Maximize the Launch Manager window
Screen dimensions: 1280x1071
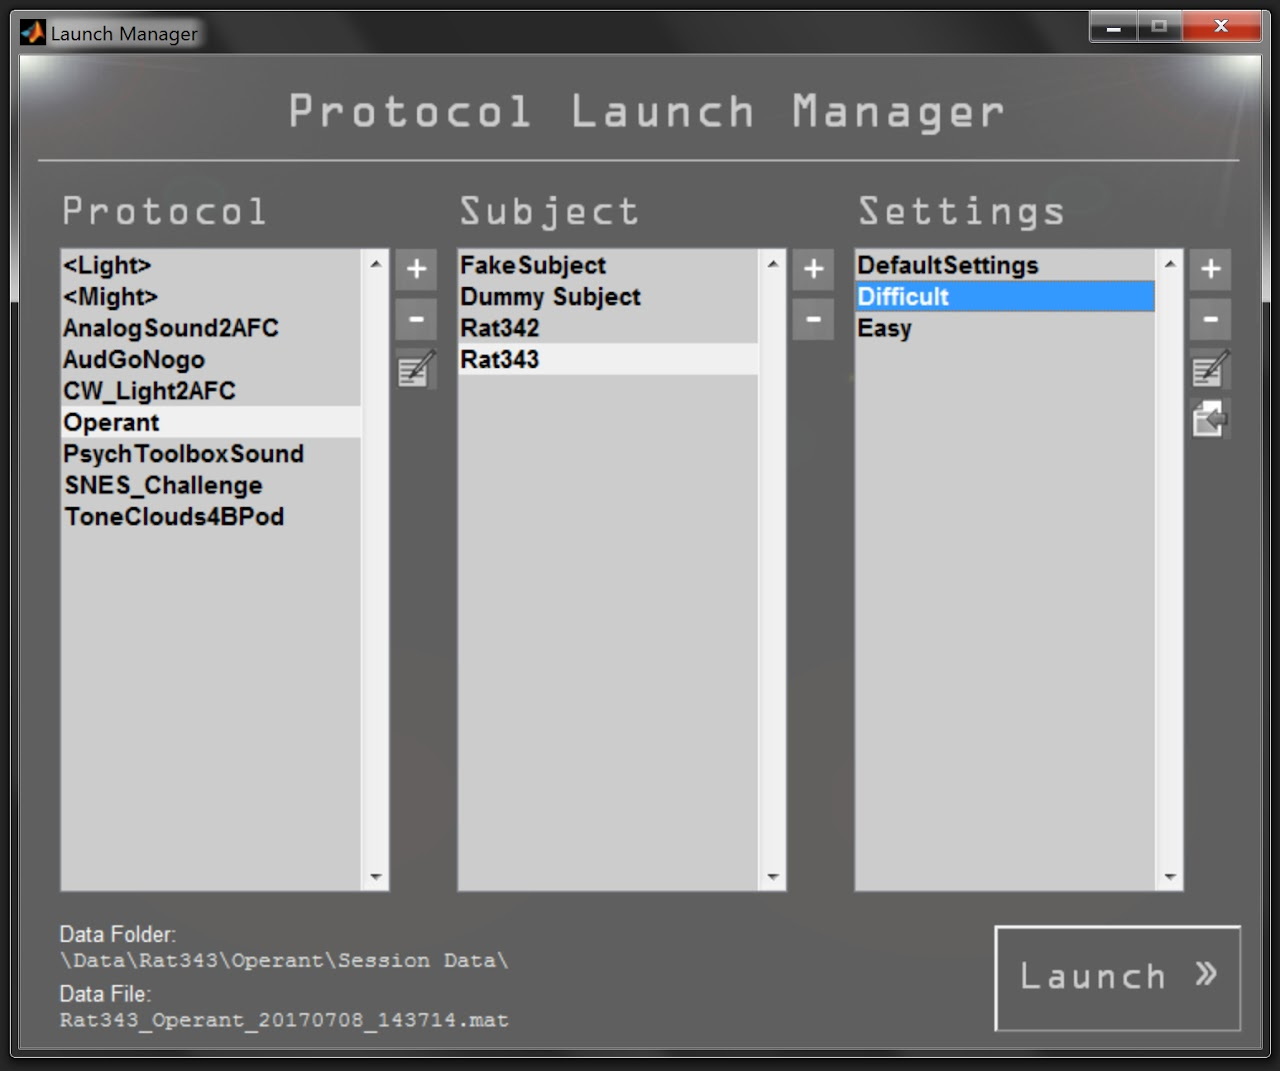pyautogui.click(x=1159, y=27)
